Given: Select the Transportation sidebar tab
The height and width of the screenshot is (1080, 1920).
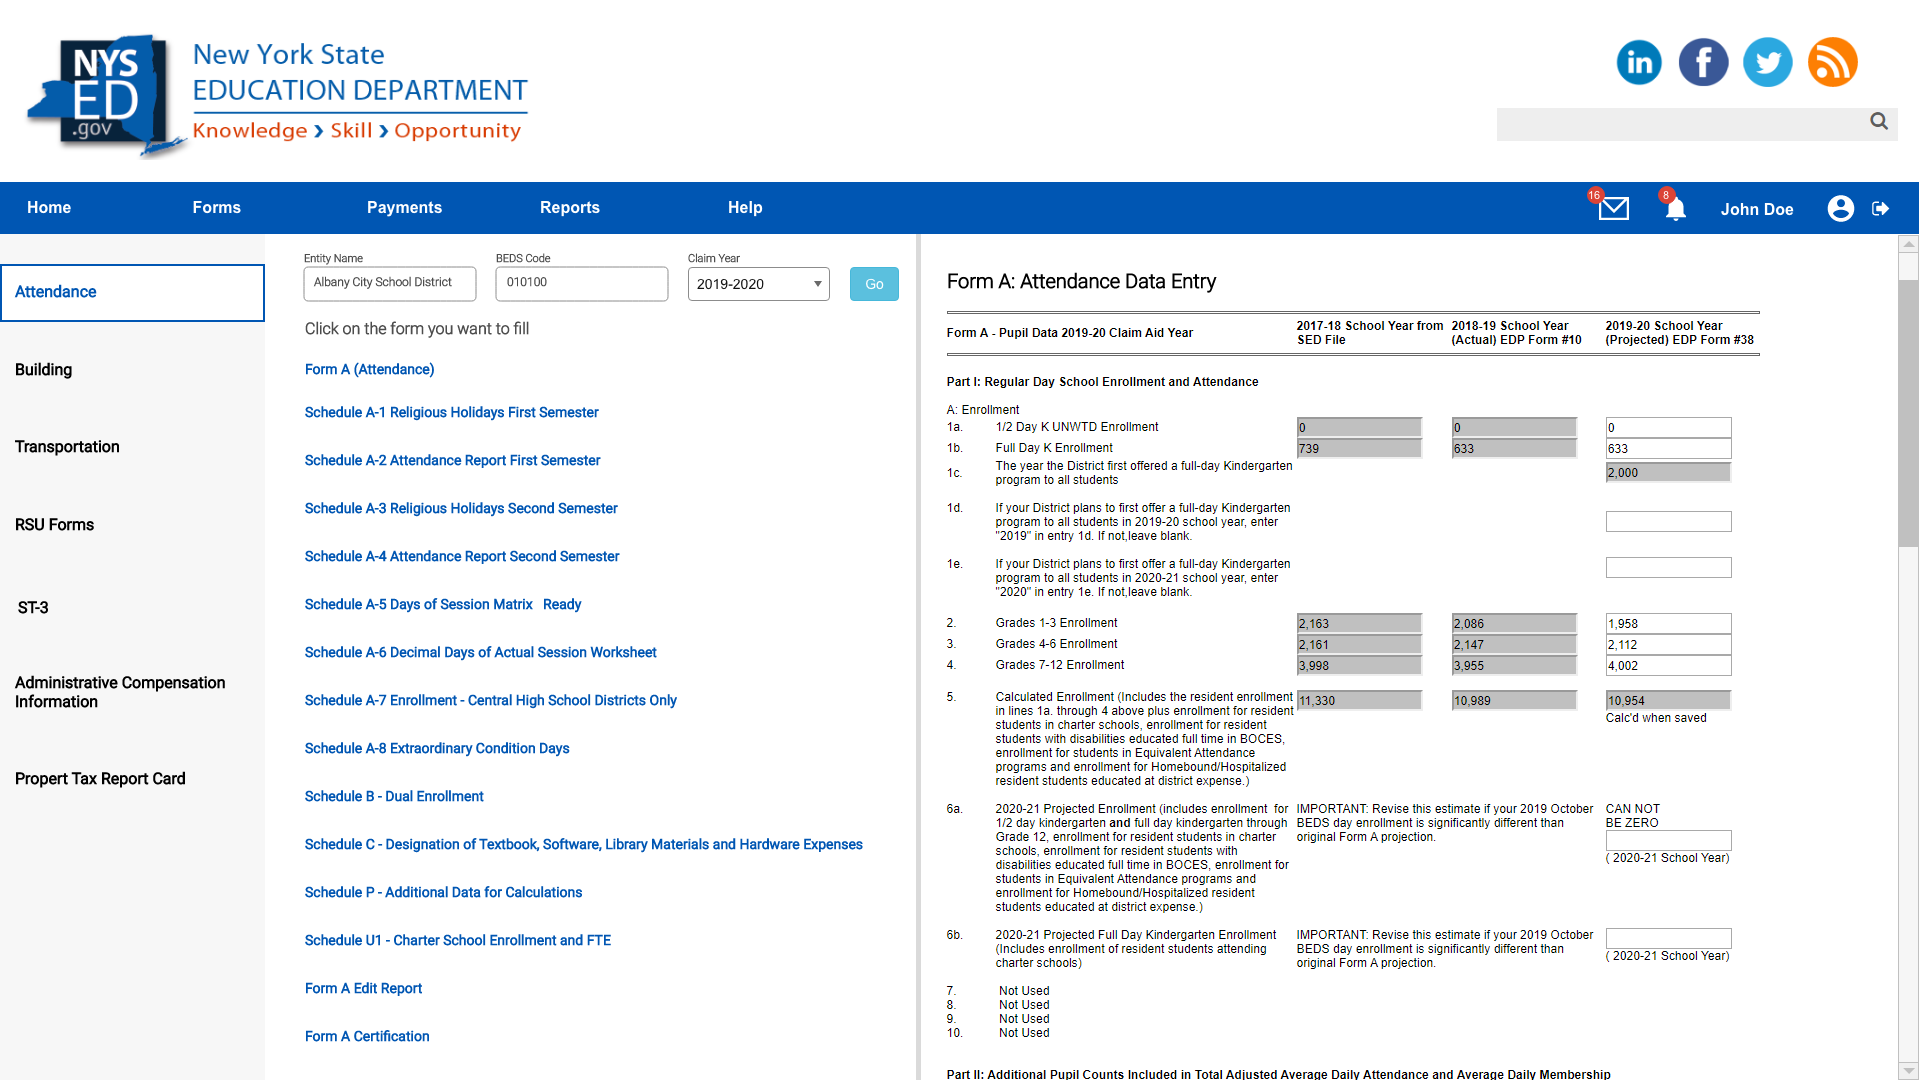Looking at the screenshot, I should (x=67, y=447).
